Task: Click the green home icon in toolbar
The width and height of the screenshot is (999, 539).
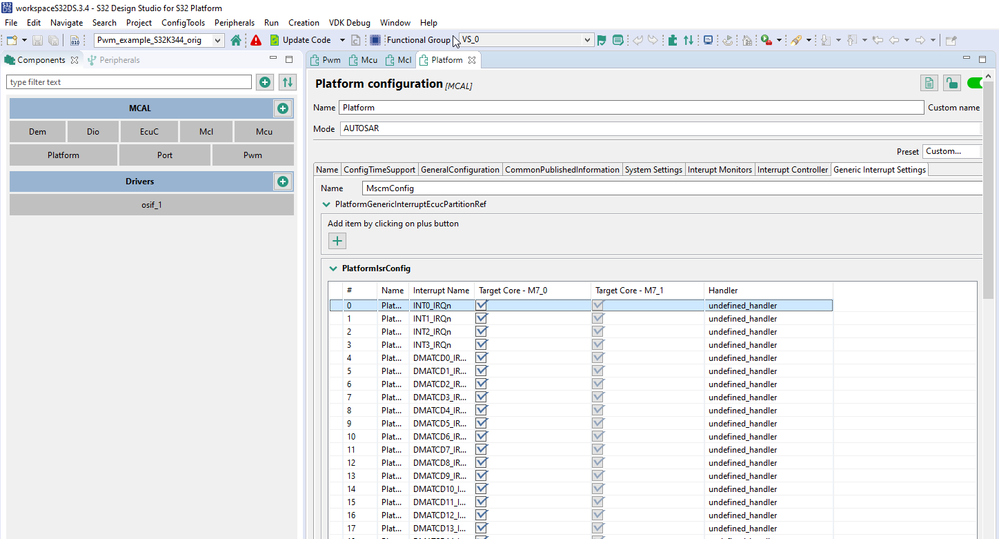Action: [x=236, y=40]
